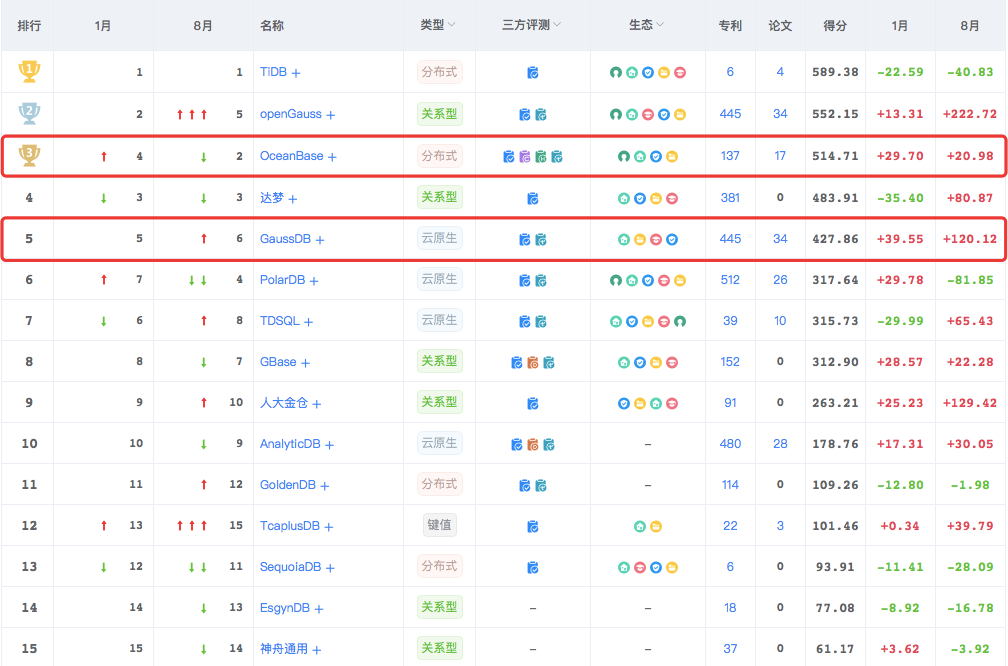Click patent count 381 for 达梦
This screenshot has width=1008, height=666.
pyautogui.click(x=730, y=198)
